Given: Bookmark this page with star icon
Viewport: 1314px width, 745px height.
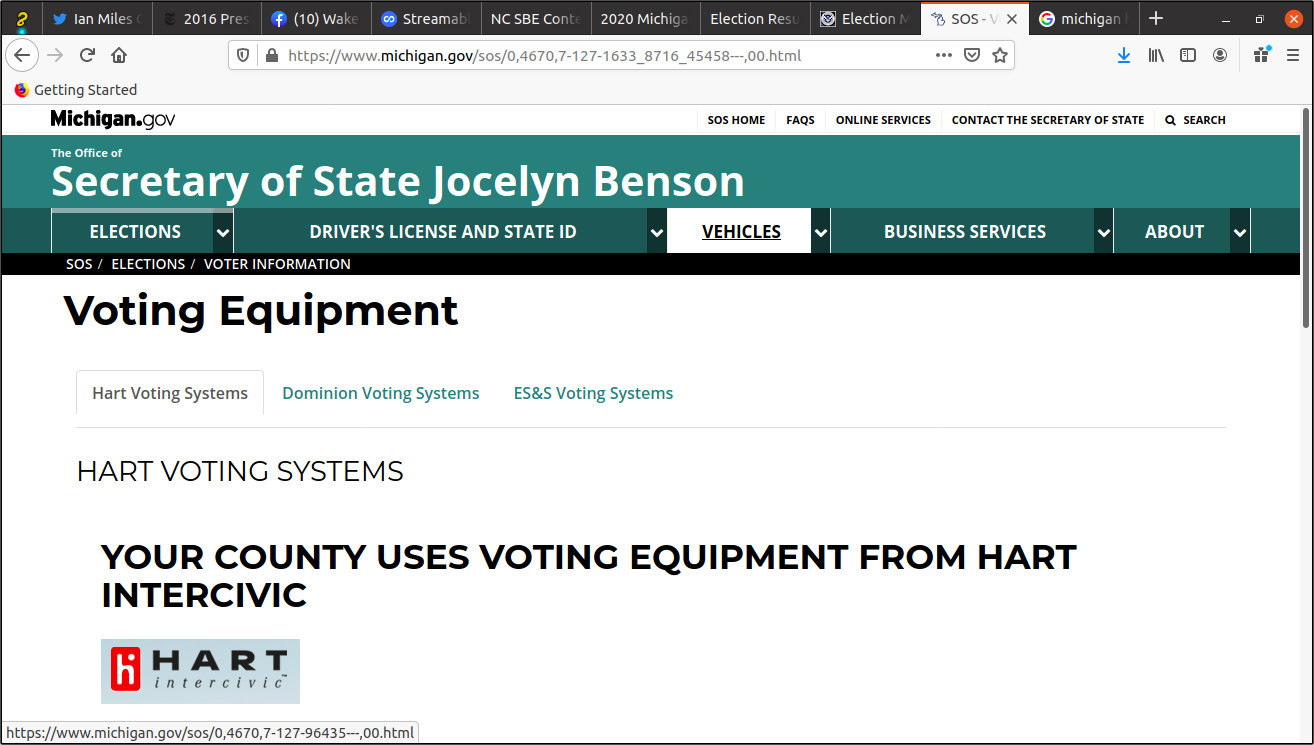Looking at the screenshot, I should coord(999,55).
